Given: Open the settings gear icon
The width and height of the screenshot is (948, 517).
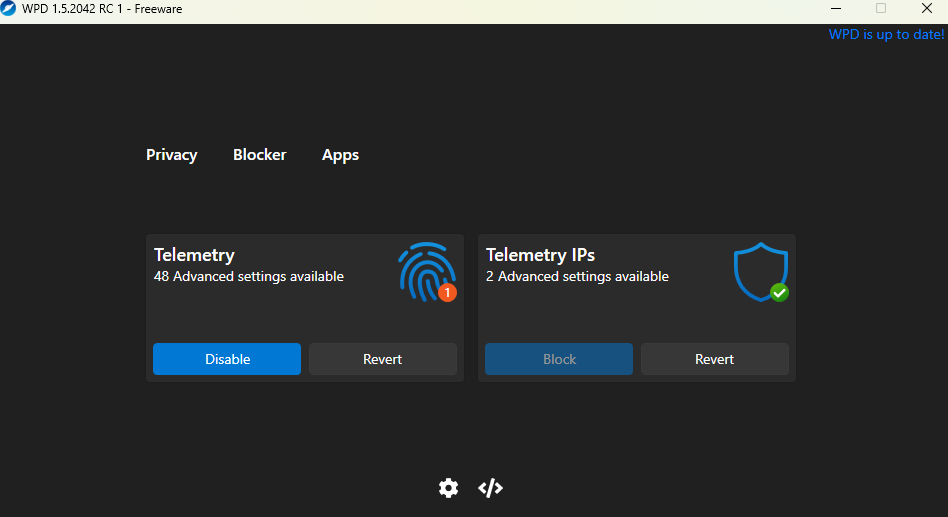Looking at the screenshot, I should pyautogui.click(x=448, y=487).
